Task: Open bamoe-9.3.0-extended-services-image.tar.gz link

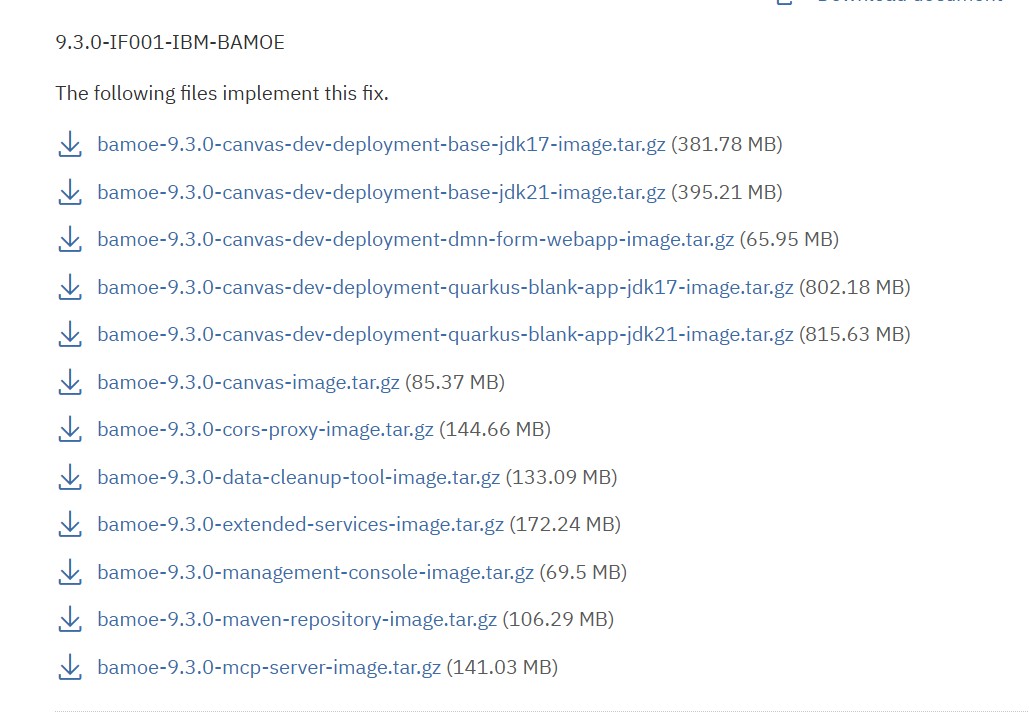Action: pos(301,524)
